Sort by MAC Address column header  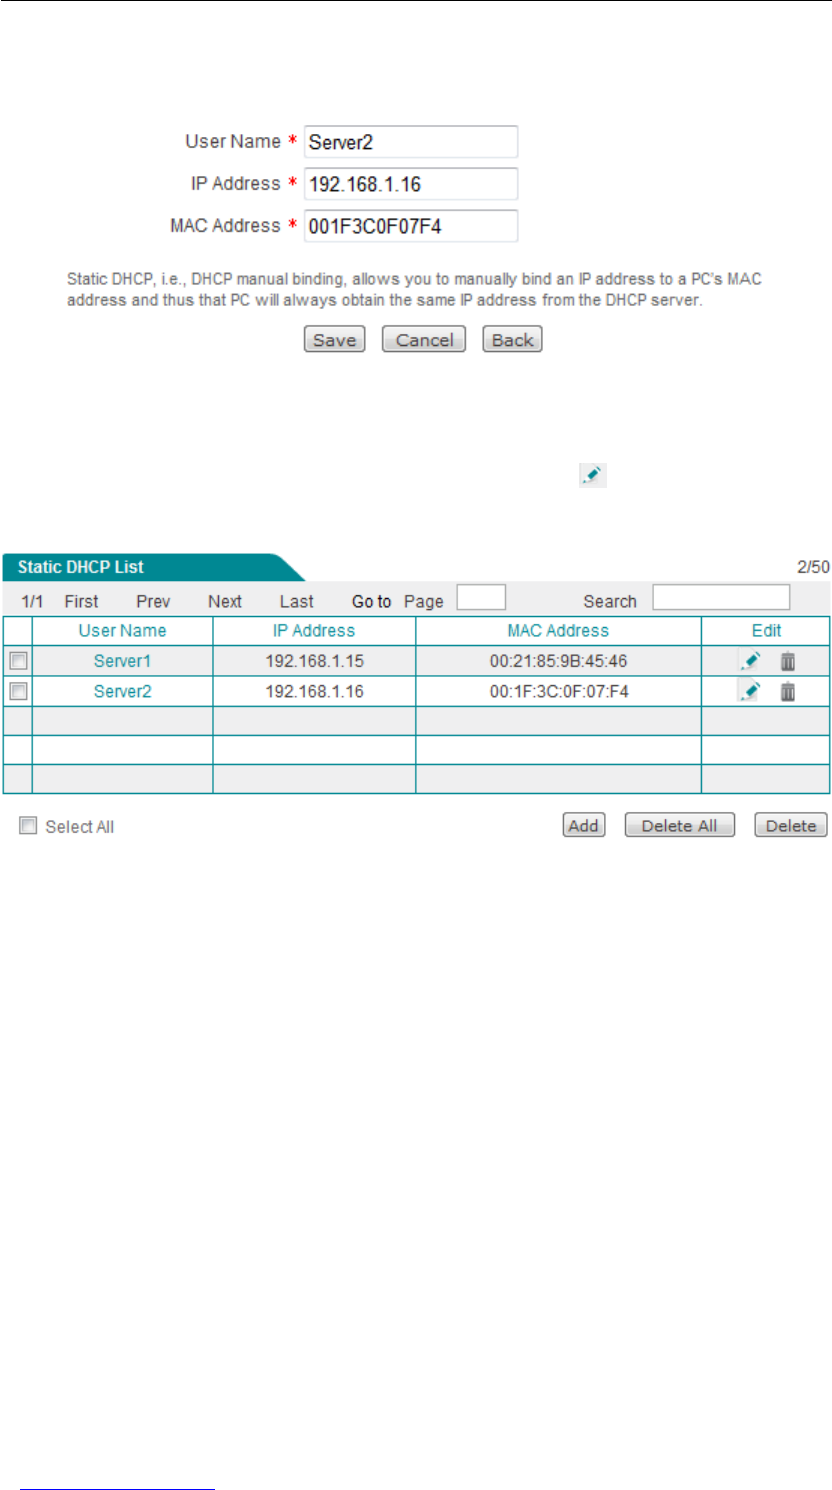coord(558,631)
